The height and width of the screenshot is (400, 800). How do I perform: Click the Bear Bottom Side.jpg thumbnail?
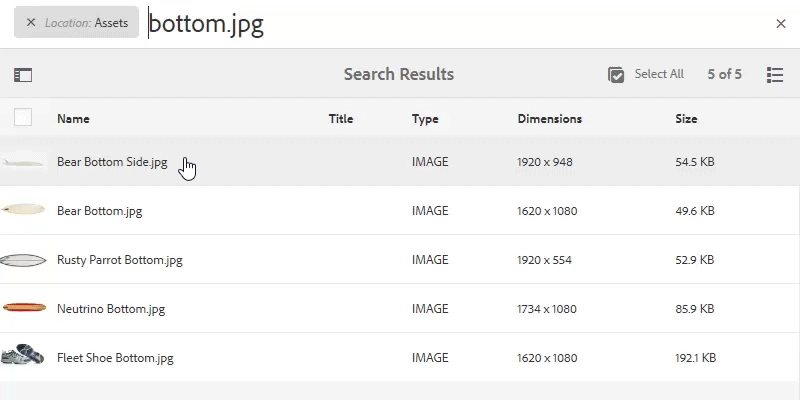click(23, 162)
